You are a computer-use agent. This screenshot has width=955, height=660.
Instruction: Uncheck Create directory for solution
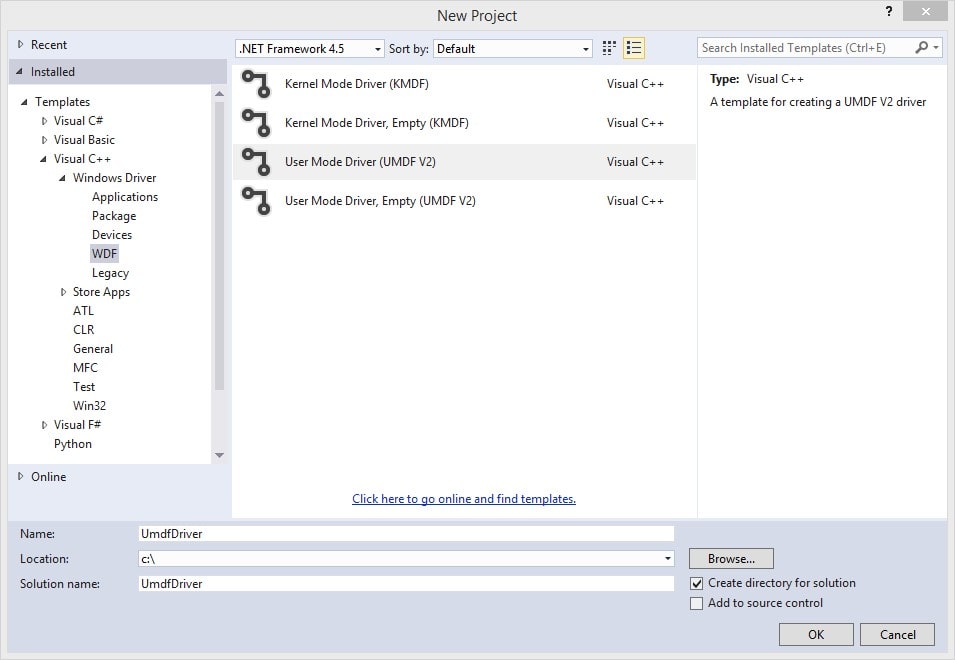coord(697,583)
